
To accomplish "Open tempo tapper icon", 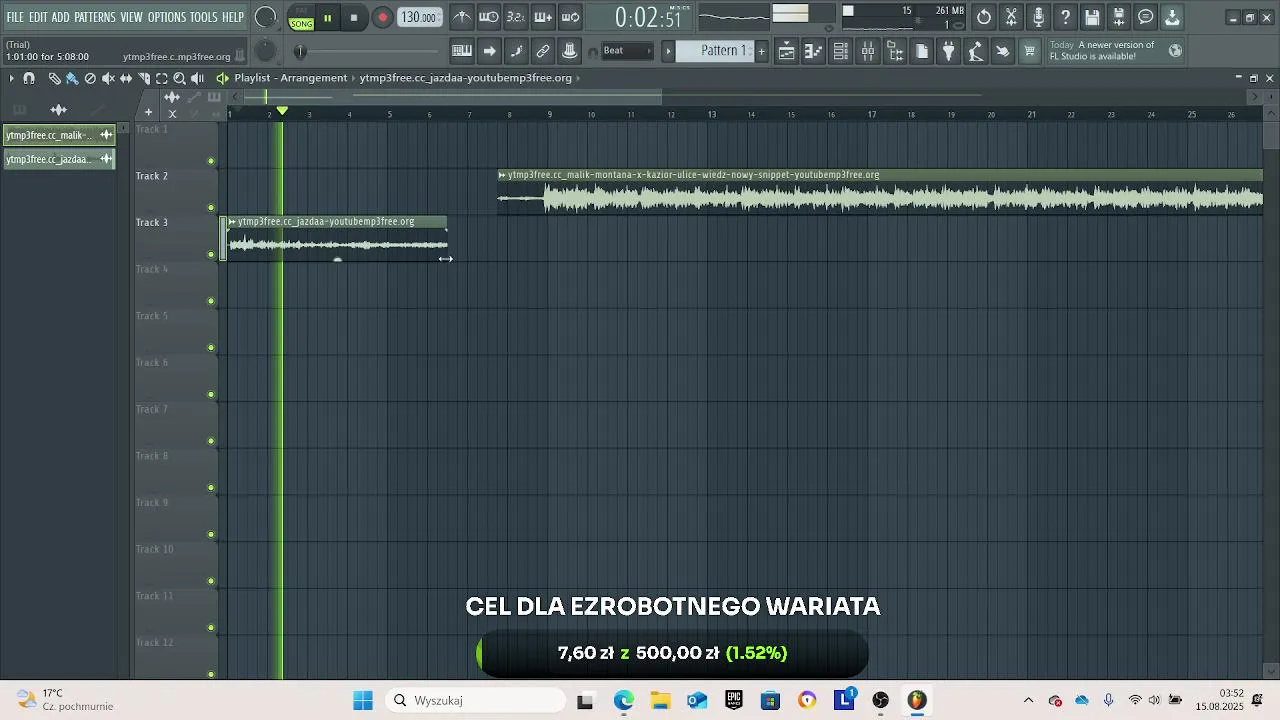I will [x=976, y=52].
